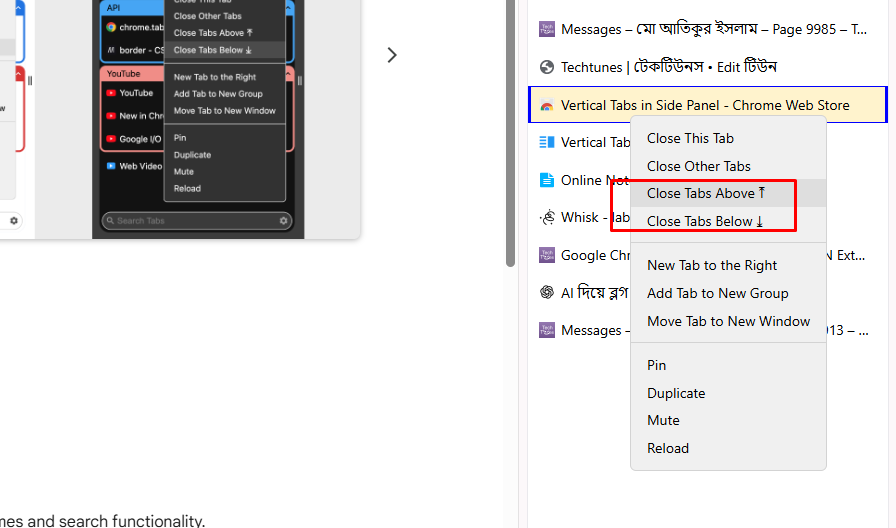This screenshot has width=896, height=528.
Task: Click the Online Notepad document icon
Action: pyautogui.click(x=547, y=180)
